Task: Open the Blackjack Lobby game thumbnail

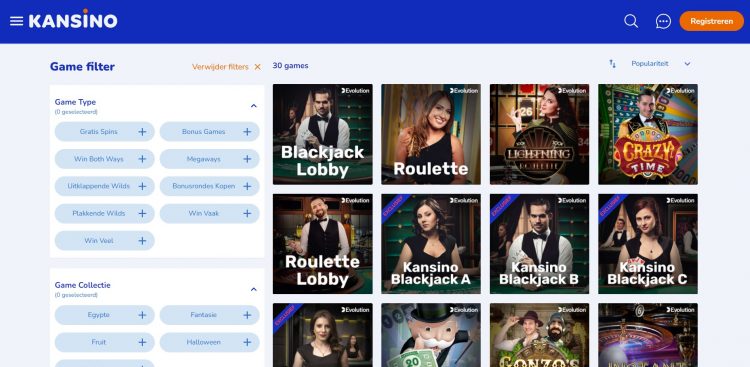Action: [323, 134]
